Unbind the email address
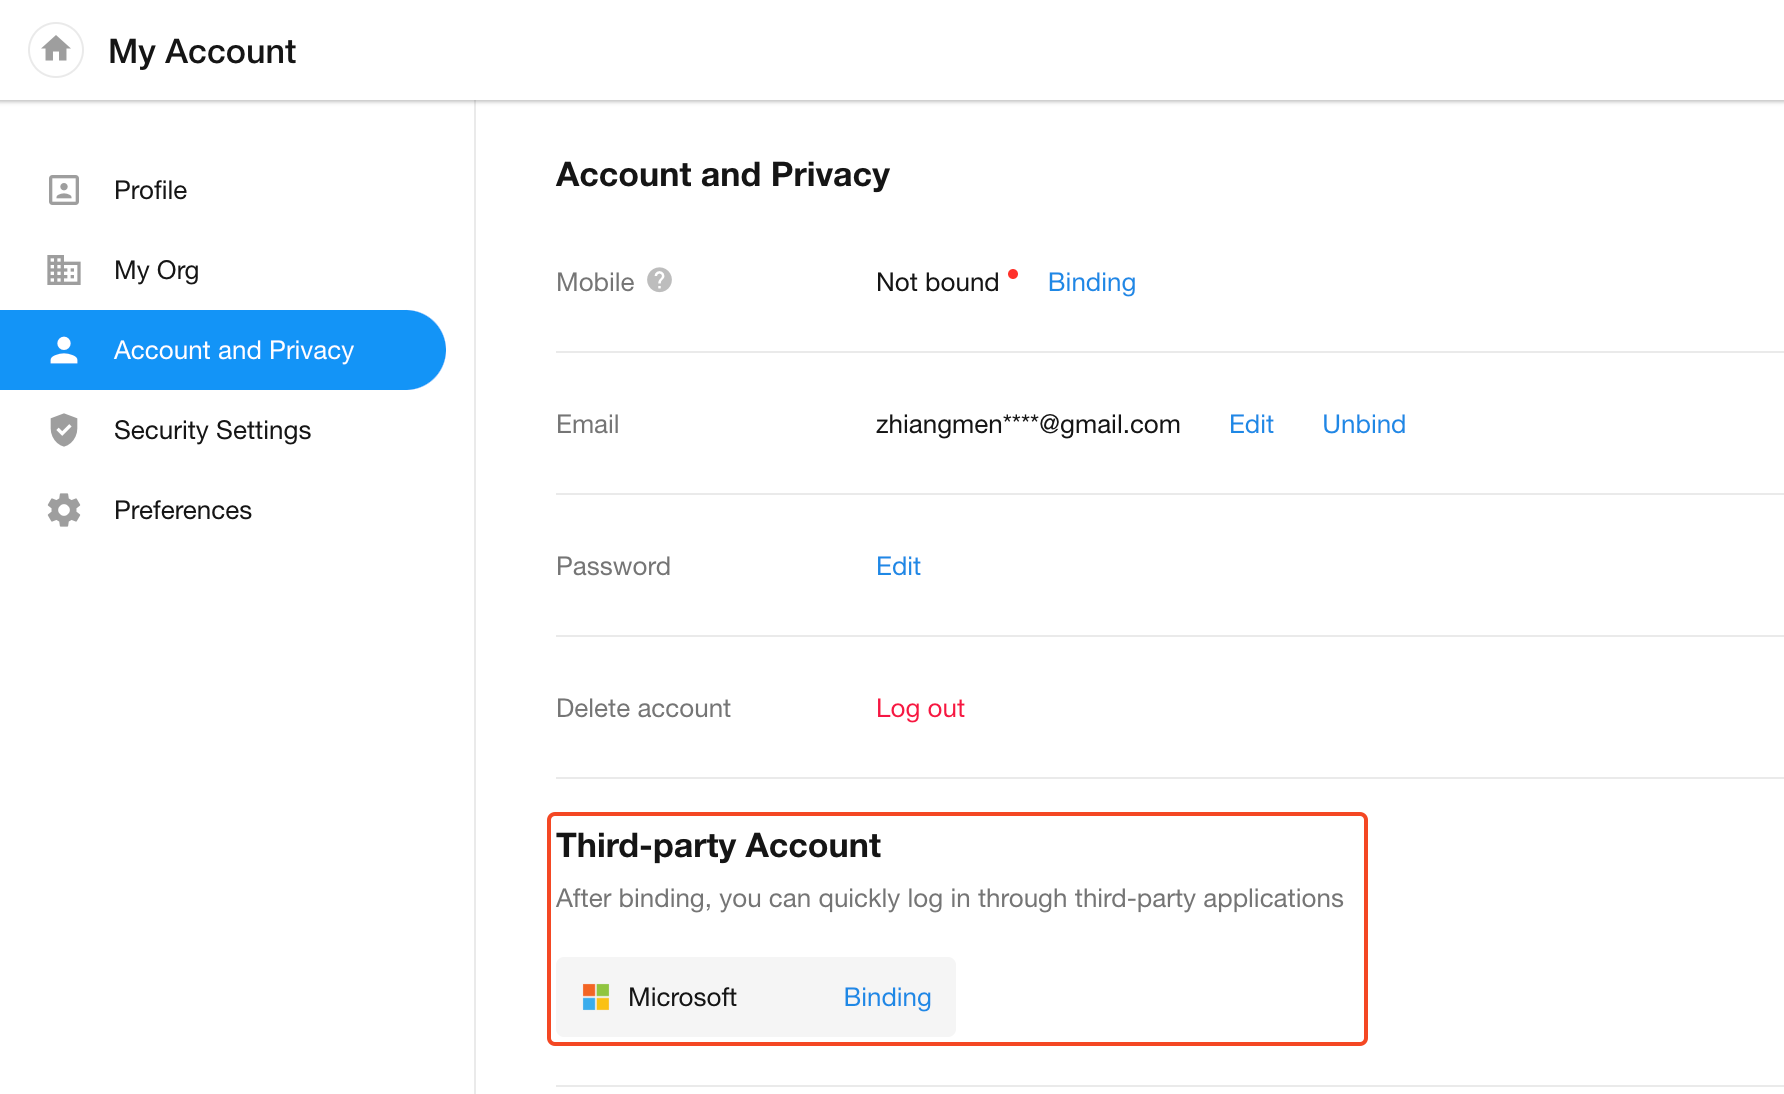 point(1363,424)
